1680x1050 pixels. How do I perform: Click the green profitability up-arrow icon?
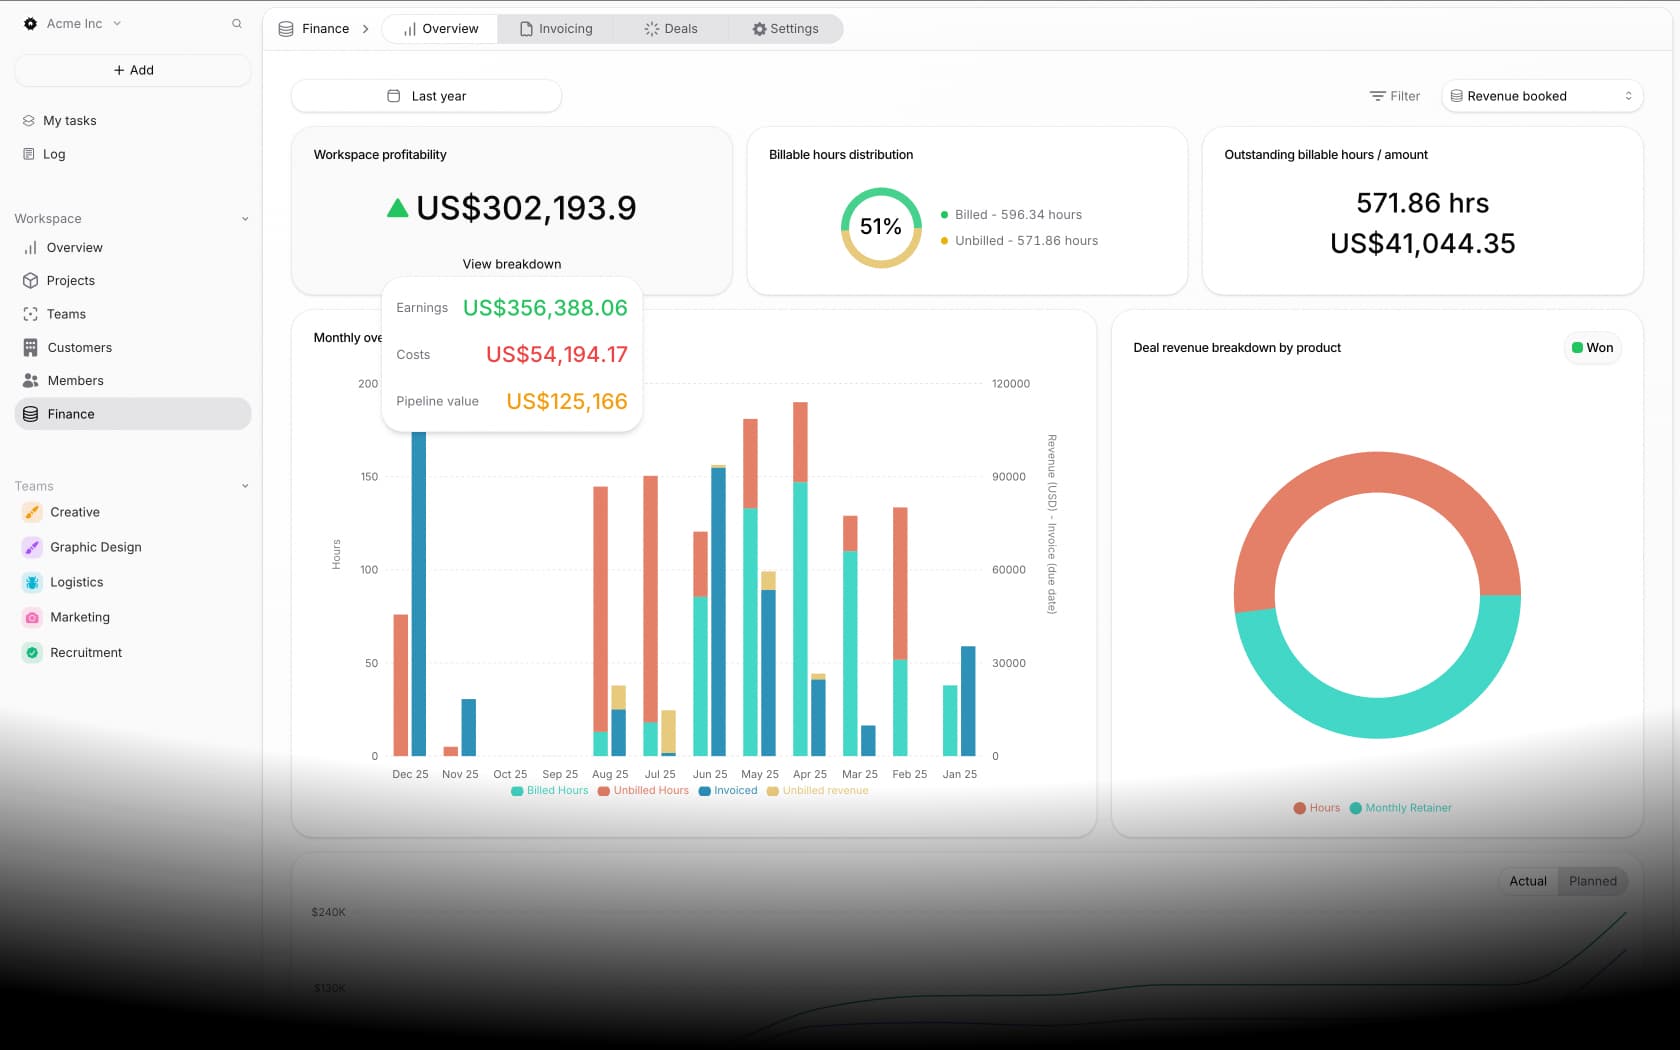click(397, 208)
